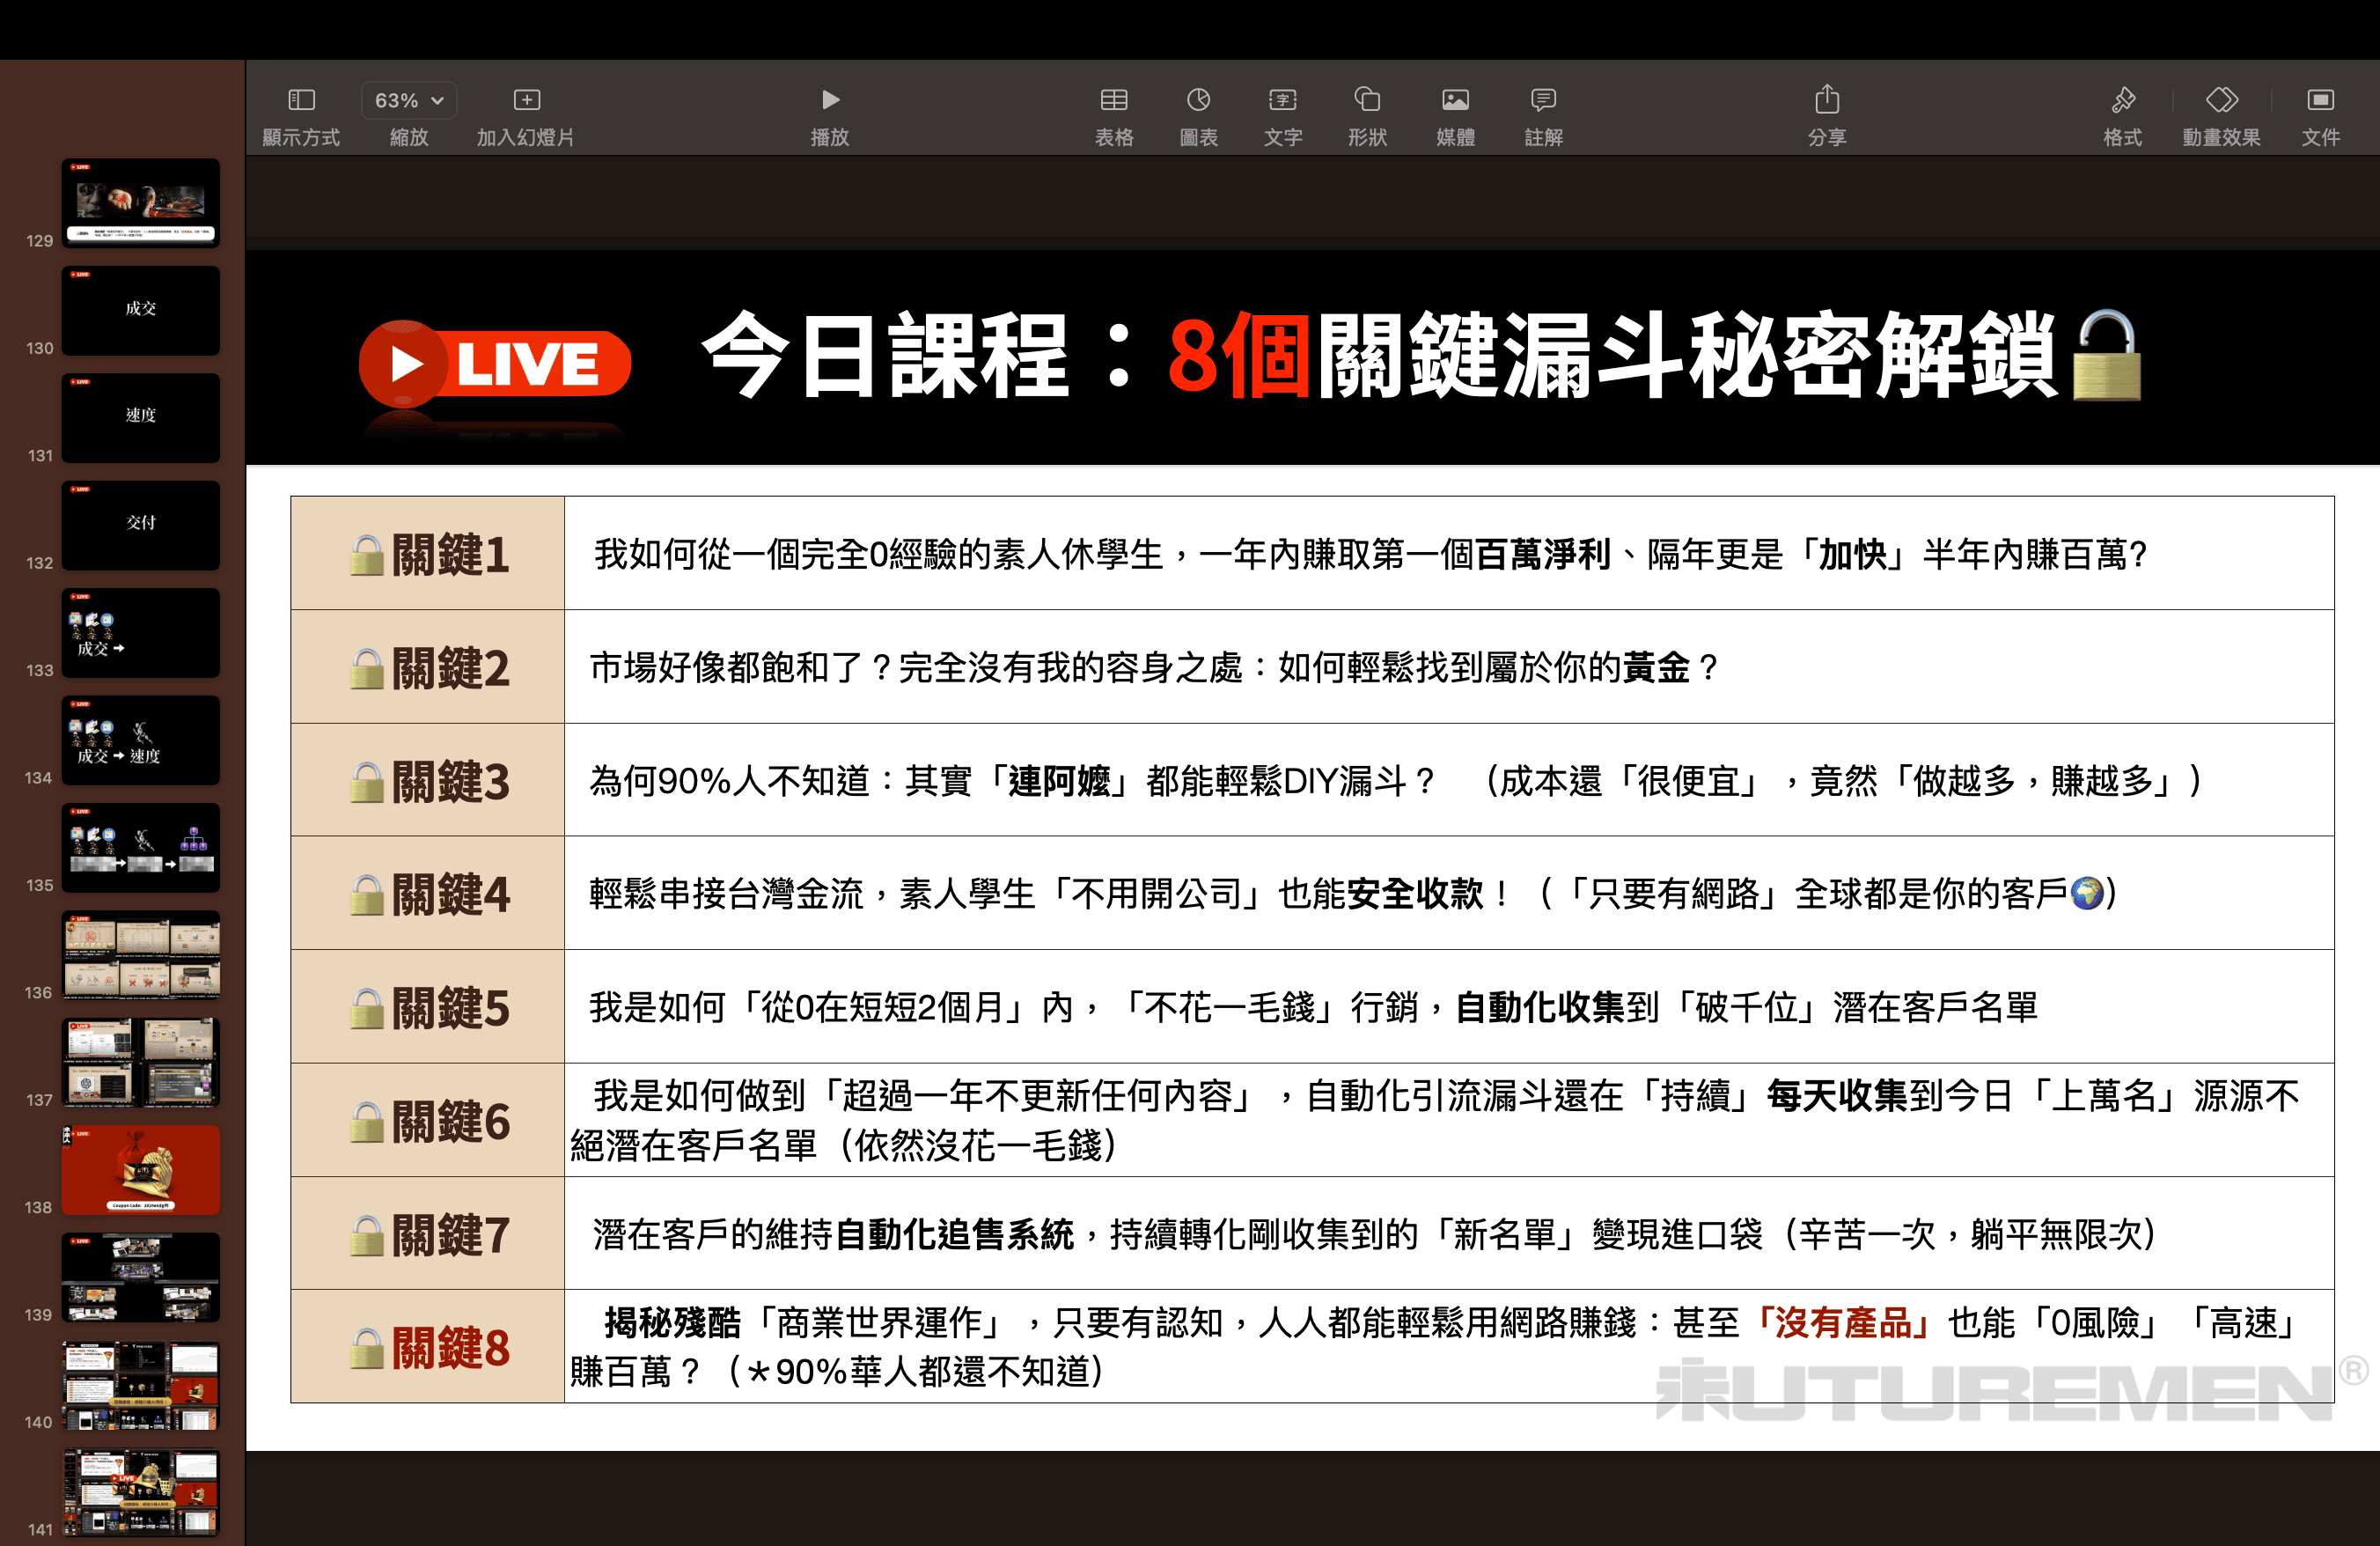Select slide 138 red thumbnail
The width and height of the screenshot is (2380, 1546).
(140, 1169)
